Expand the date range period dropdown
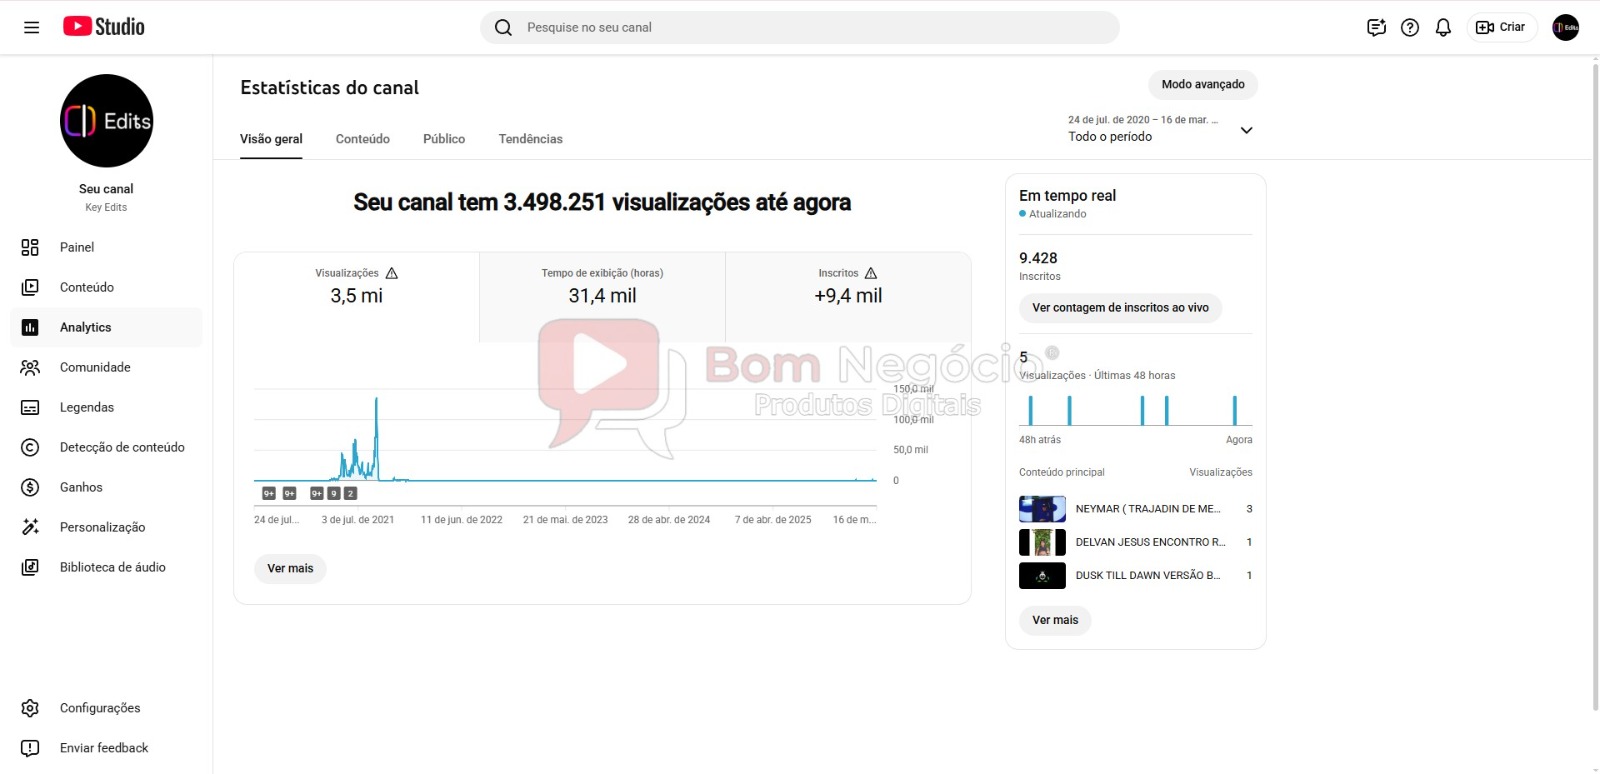 pos(1246,130)
